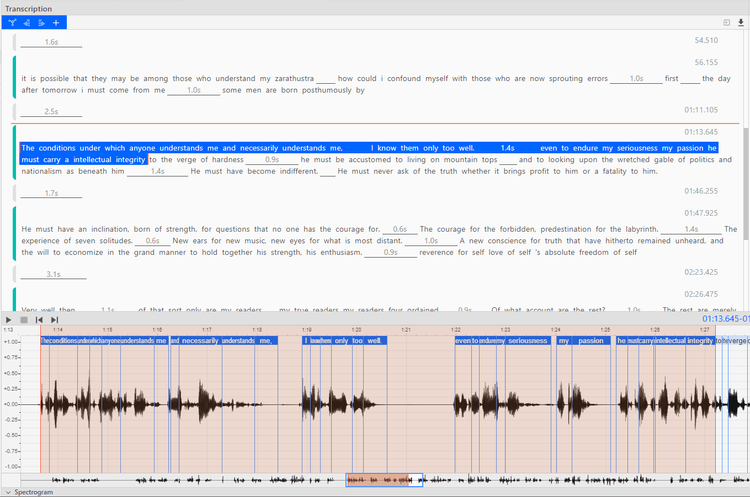Click the 01:13.645 time readout above waveform
Viewport: 750px width, 497px height.
(725, 319)
